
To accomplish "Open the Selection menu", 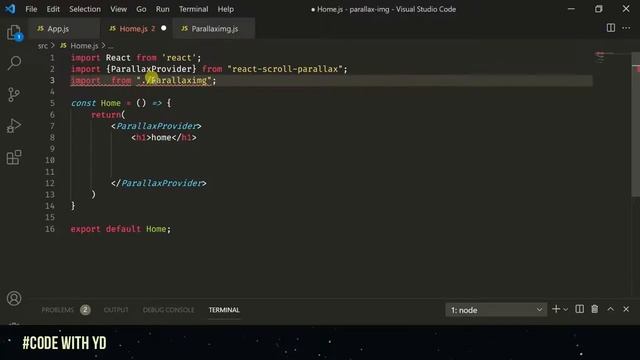I will tap(85, 9).
